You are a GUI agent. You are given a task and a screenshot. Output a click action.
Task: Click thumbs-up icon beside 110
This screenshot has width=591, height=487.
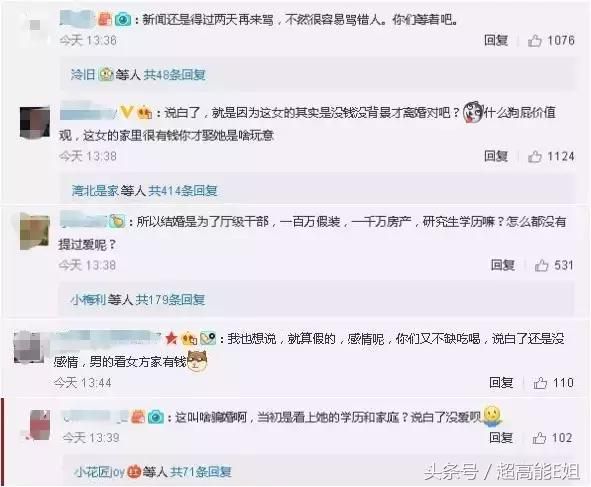(540, 383)
